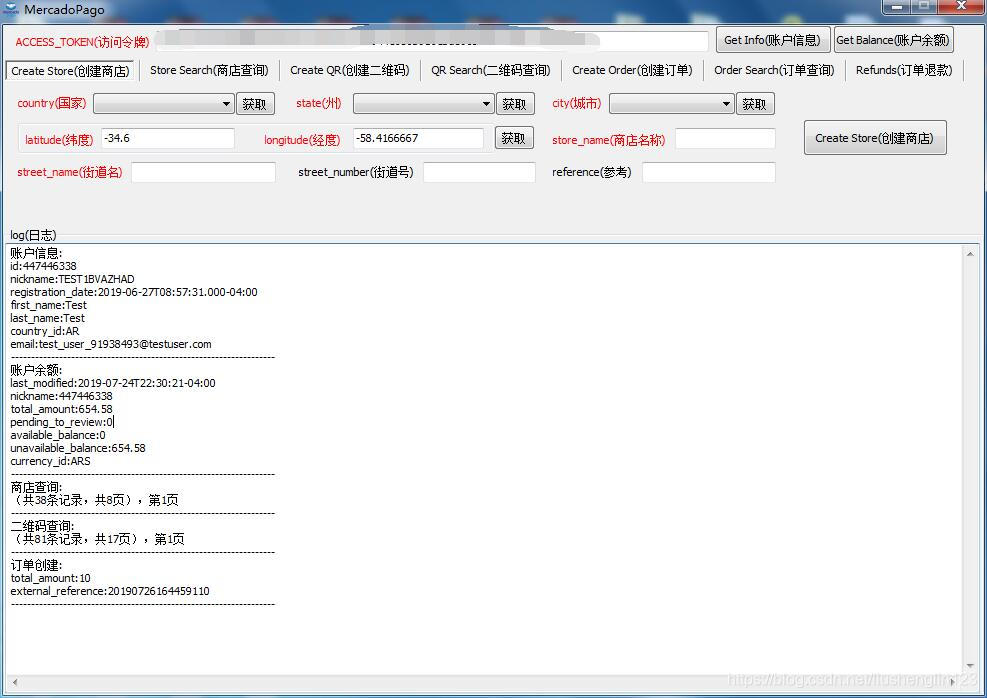Click the large Create Store(创建商店) button

click(x=875, y=138)
